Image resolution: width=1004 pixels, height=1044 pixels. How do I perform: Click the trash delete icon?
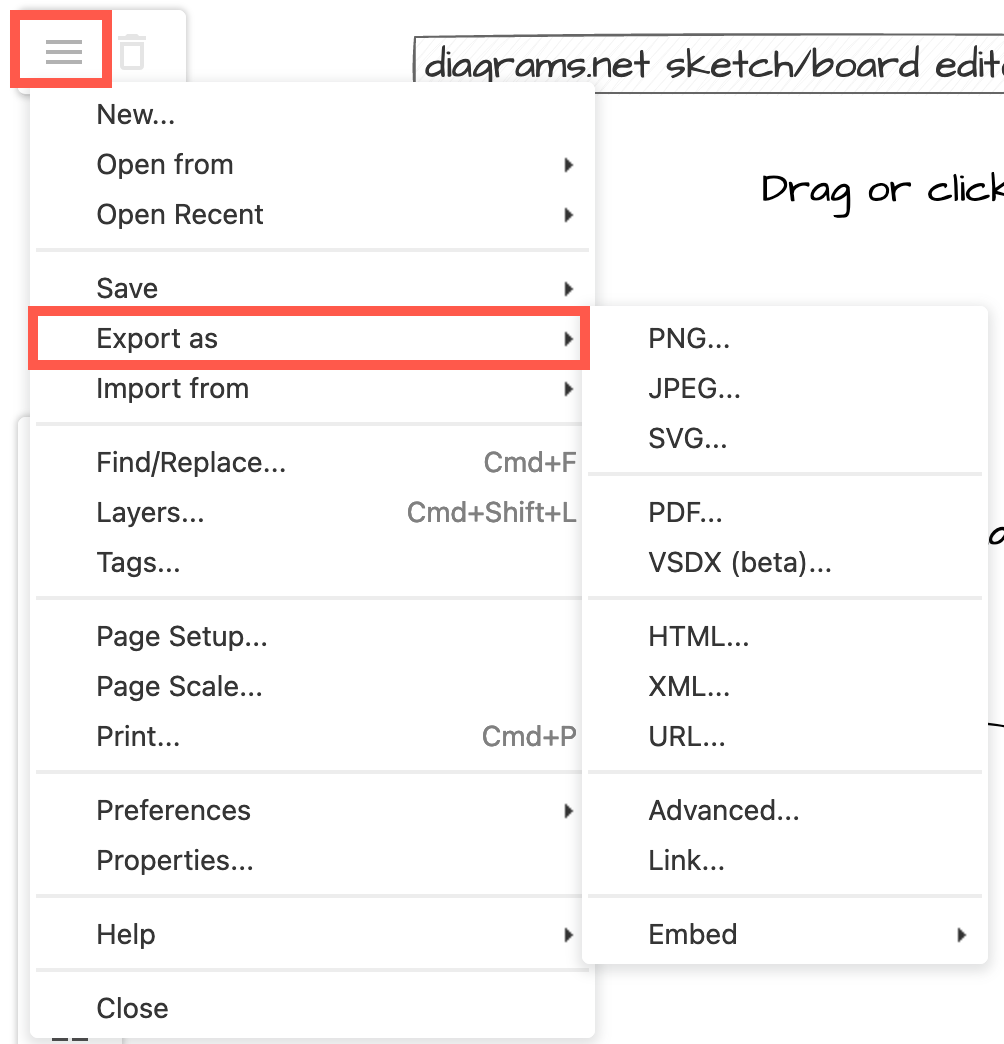click(132, 52)
